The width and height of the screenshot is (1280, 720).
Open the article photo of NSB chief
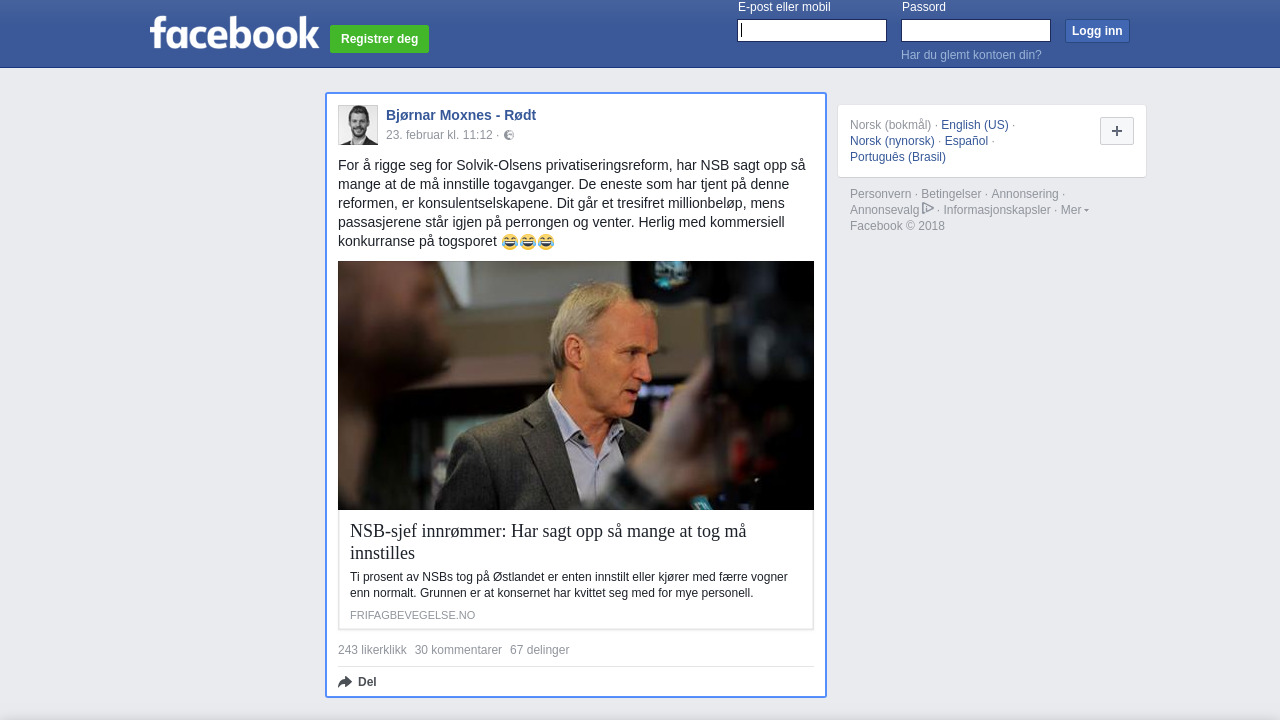(x=576, y=385)
